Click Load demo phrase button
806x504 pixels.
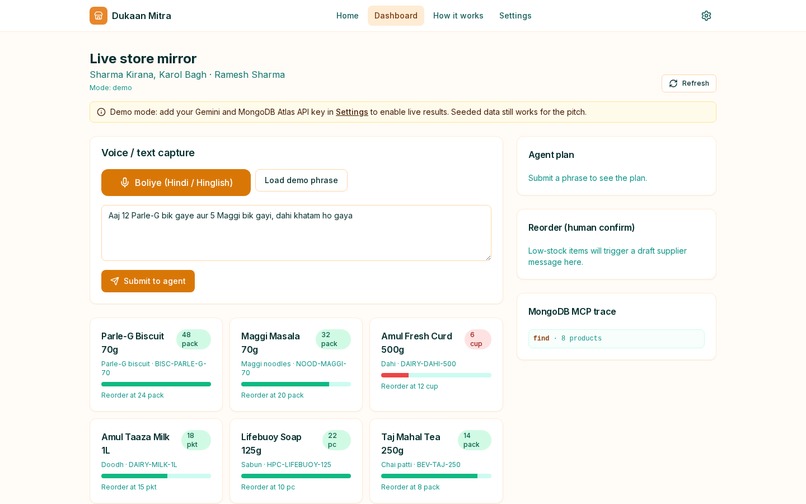pyautogui.click(x=301, y=181)
